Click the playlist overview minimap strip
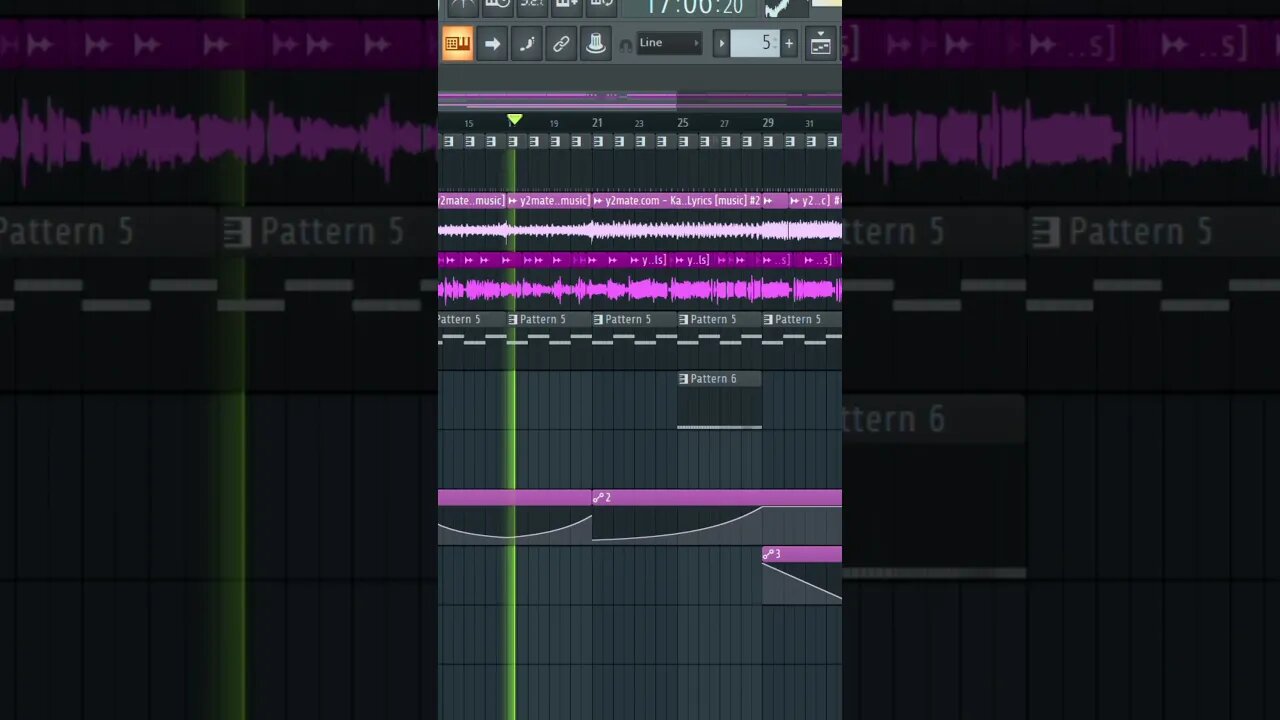The width and height of the screenshot is (1280, 720). click(x=640, y=100)
